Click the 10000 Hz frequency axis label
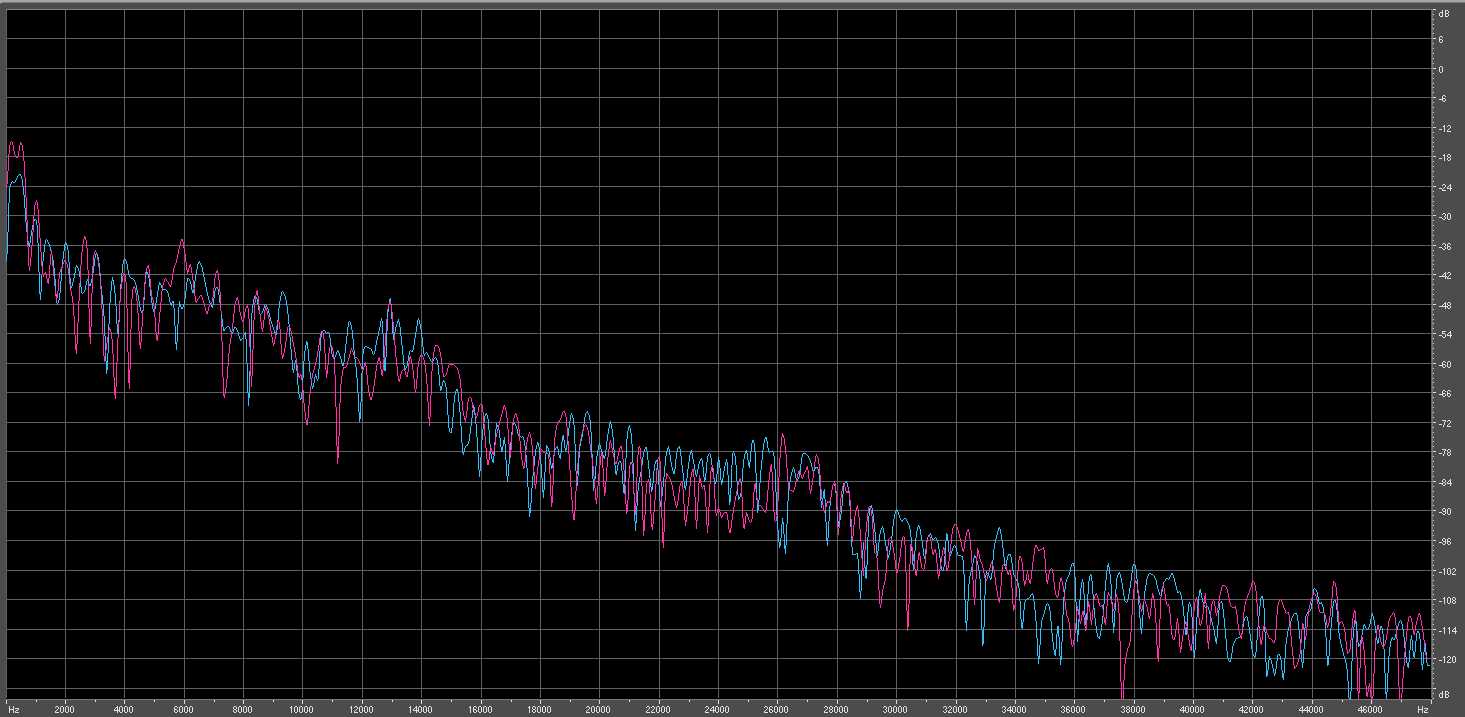 (x=301, y=709)
